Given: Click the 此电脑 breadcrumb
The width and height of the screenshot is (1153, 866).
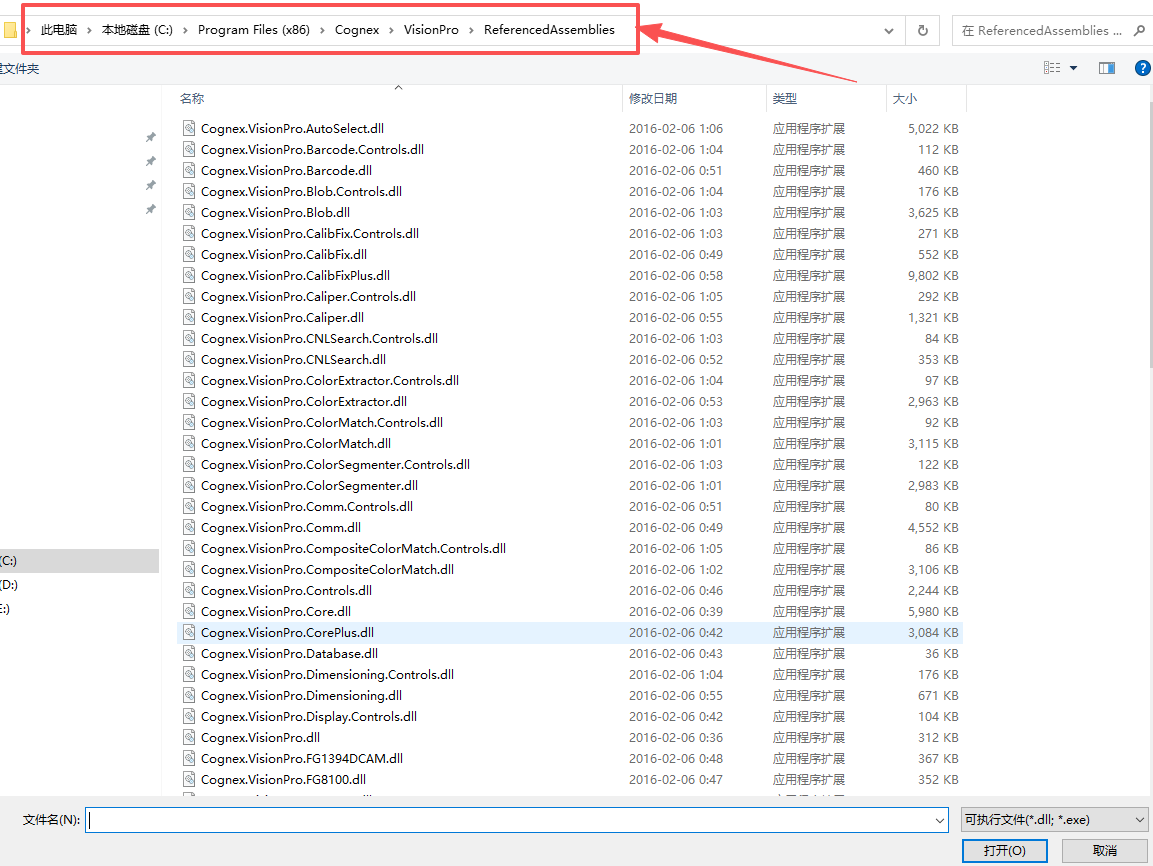Looking at the screenshot, I should (x=59, y=29).
